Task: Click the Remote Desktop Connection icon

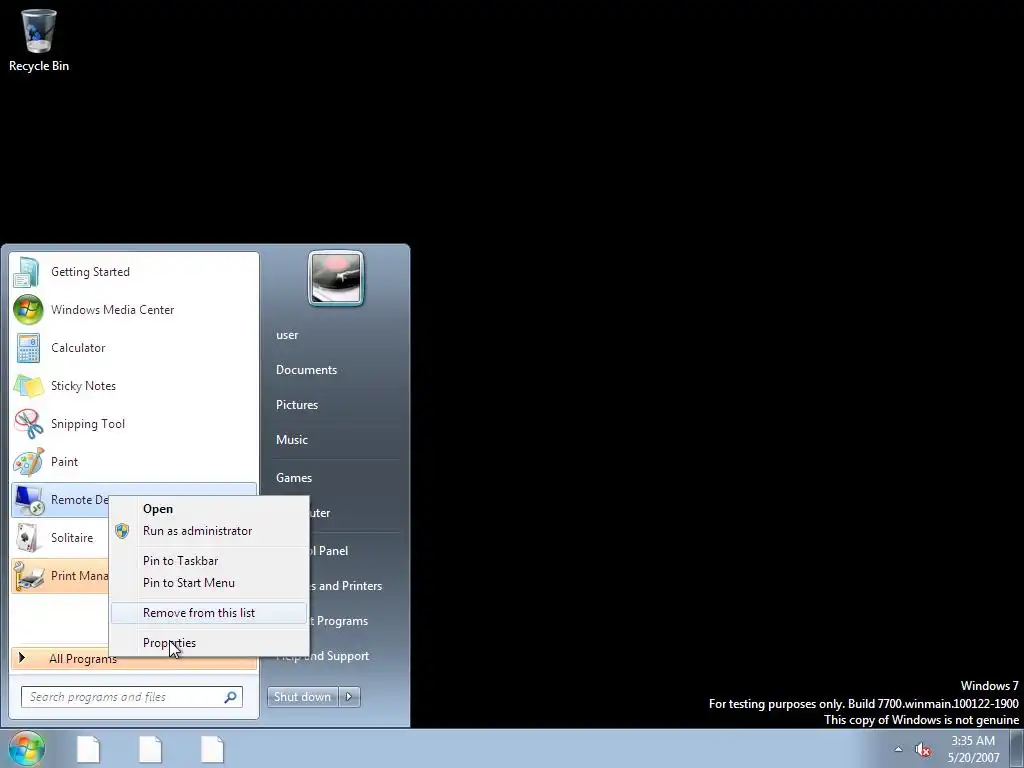Action: [x=28, y=500]
